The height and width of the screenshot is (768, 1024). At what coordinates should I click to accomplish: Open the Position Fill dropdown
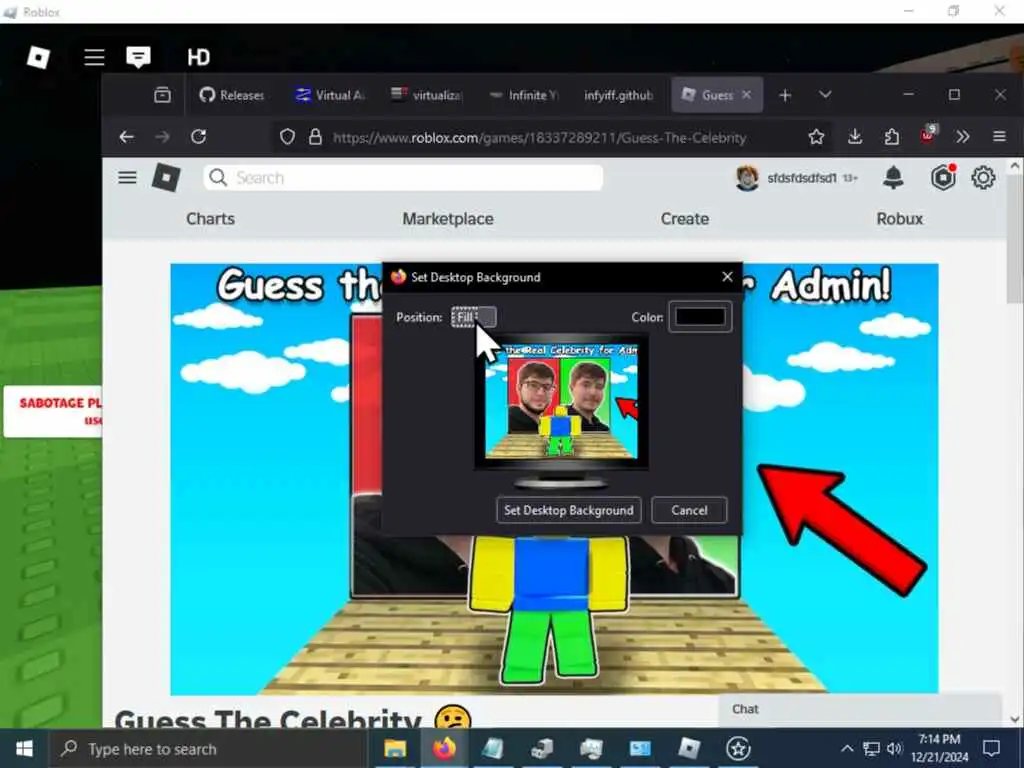point(474,317)
